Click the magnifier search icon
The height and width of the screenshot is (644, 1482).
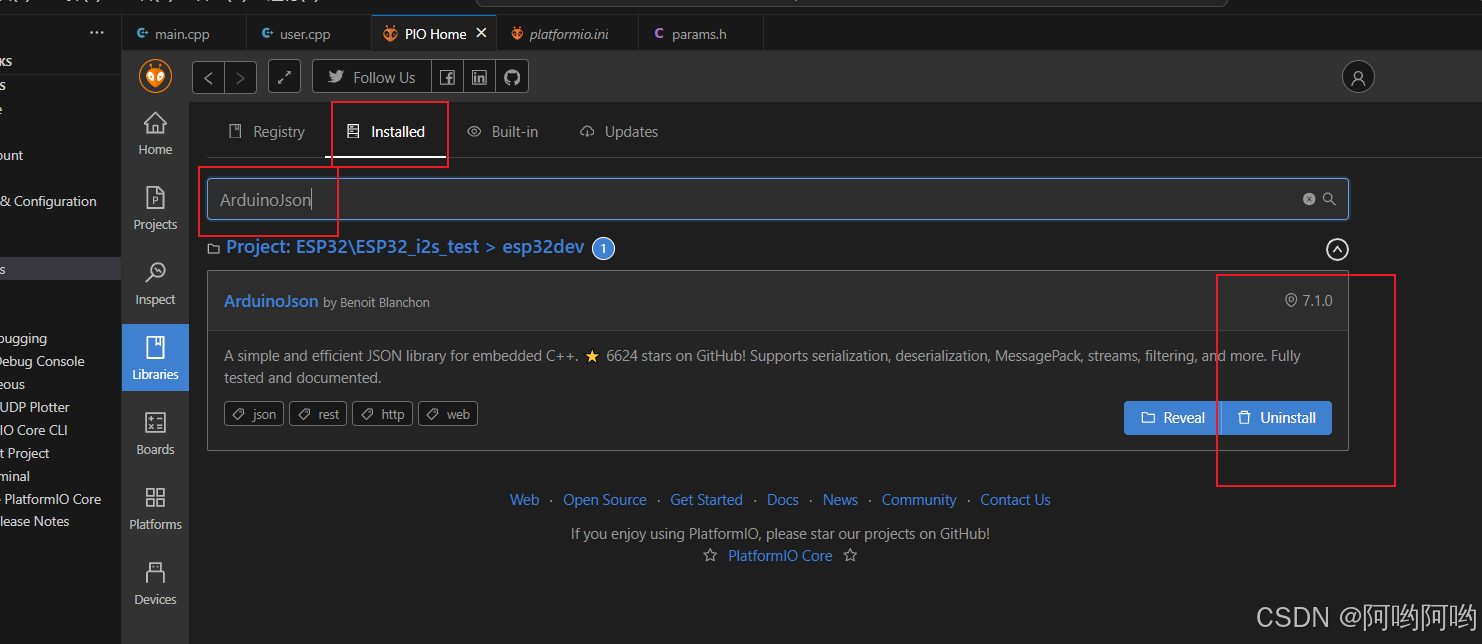tap(1329, 199)
